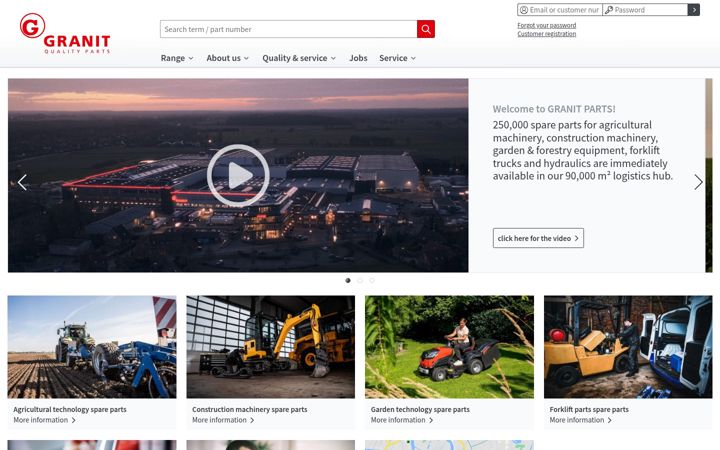The height and width of the screenshot is (450, 720).
Task: Focus the Password field
Action: click(x=645, y=10)
